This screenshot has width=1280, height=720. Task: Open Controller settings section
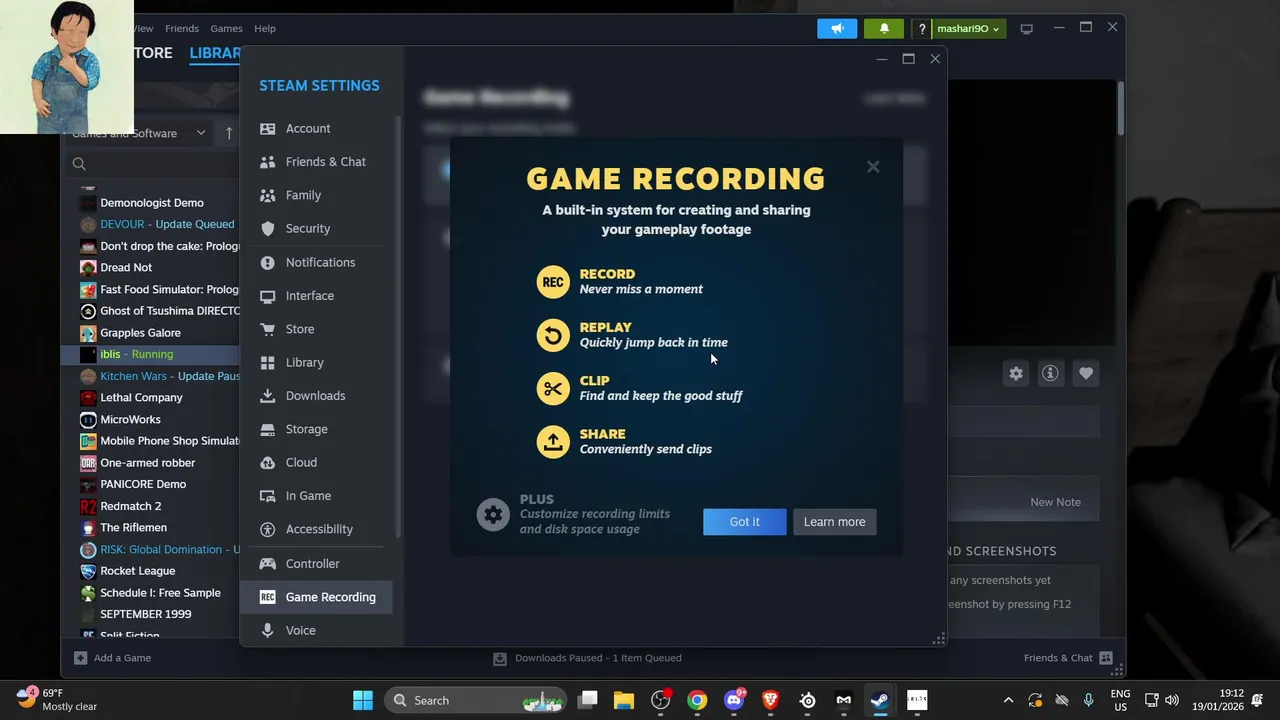[x=315, y=564]
